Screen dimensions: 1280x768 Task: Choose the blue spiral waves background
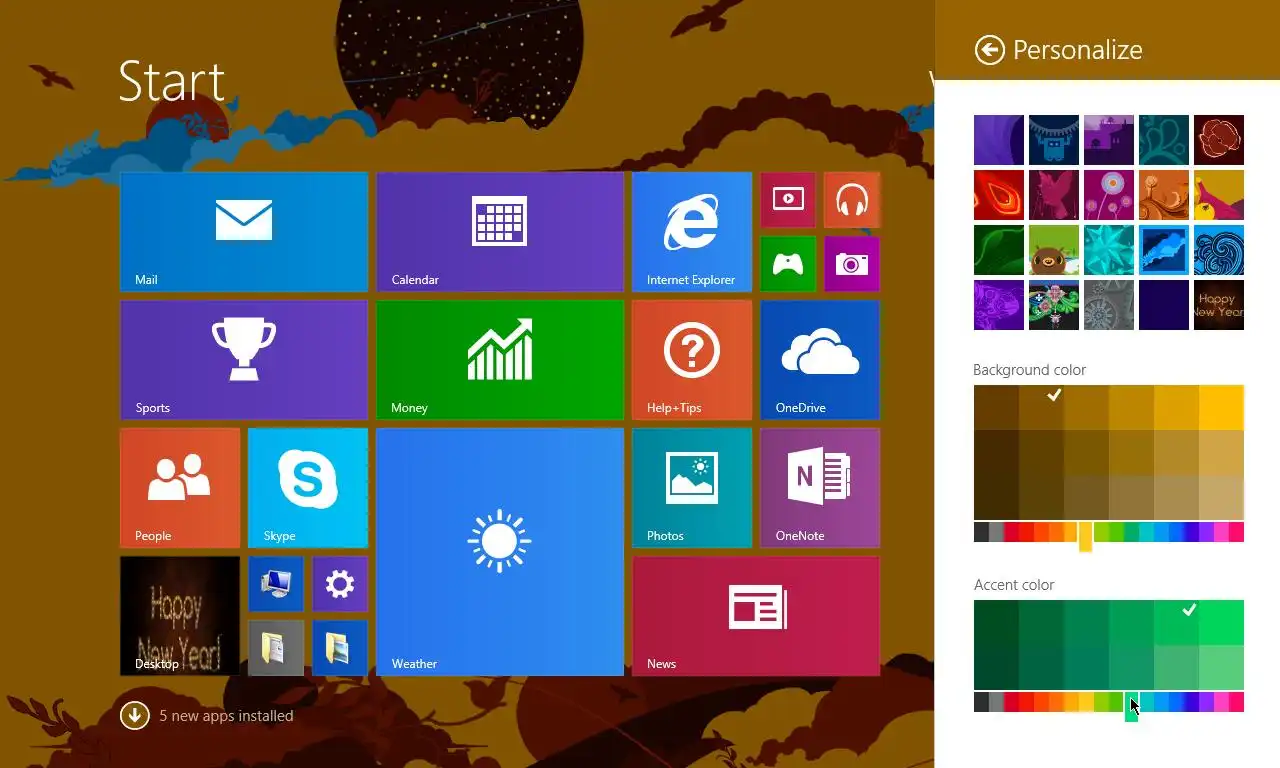1219,250
